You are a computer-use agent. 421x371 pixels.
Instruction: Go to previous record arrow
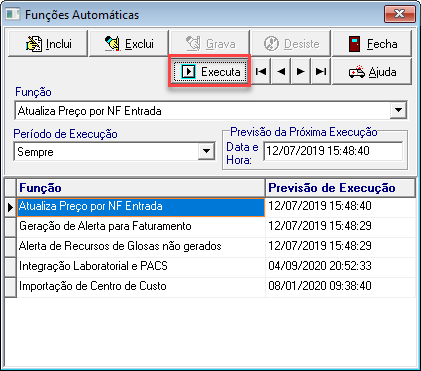[x=281, y=71]
